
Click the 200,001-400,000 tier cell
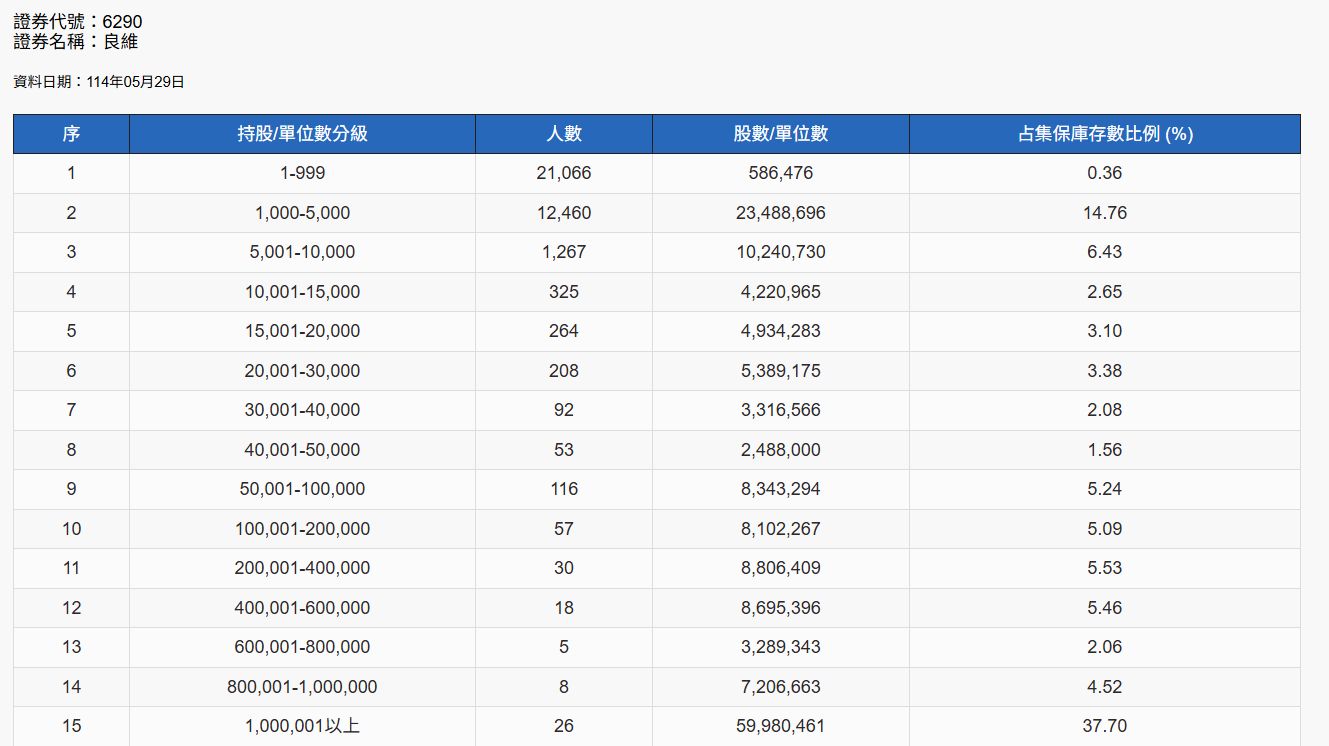(x=302, y=568)
